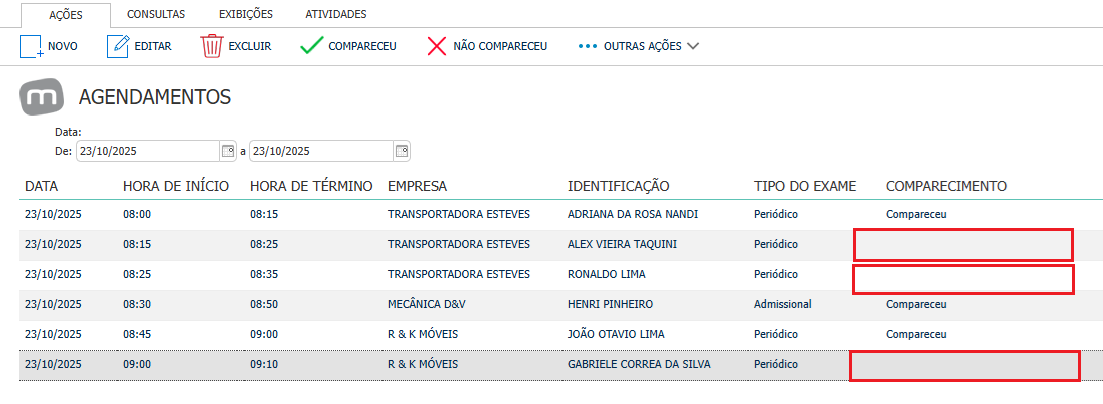Select the ALEX VIEIRA TAQUINI appointment row
Viewport: 1103px width, 404px height.
point(552,245)
